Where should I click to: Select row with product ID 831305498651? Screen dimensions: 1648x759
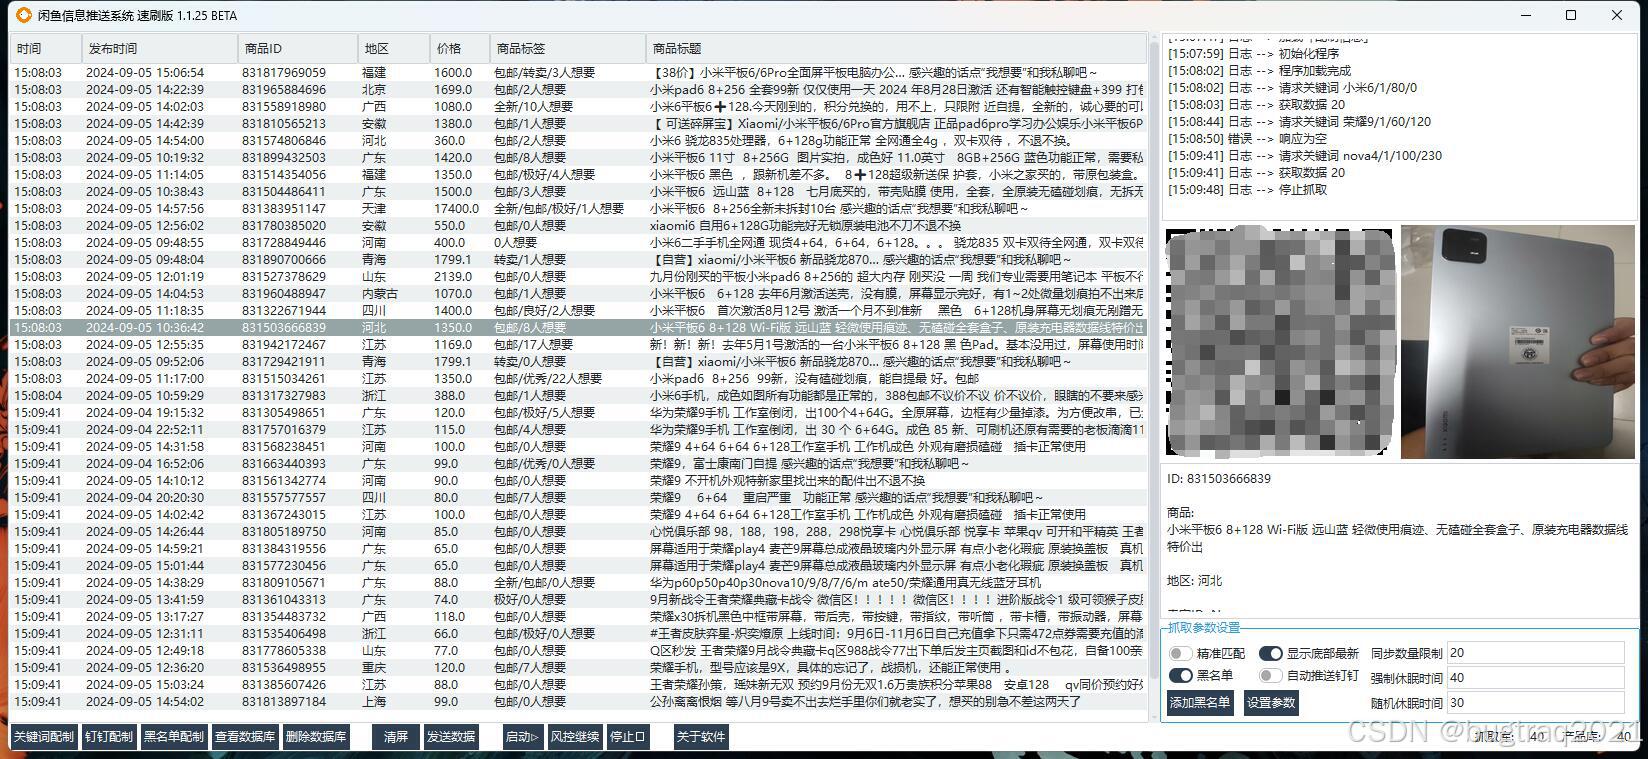[x=578, y=413]
